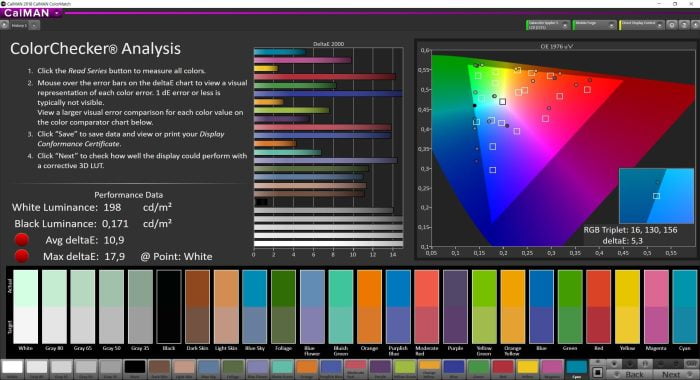
Task: Expand the History 1 tab dropdown arrow
Action: pyautogui.click(x=34, y=25)
